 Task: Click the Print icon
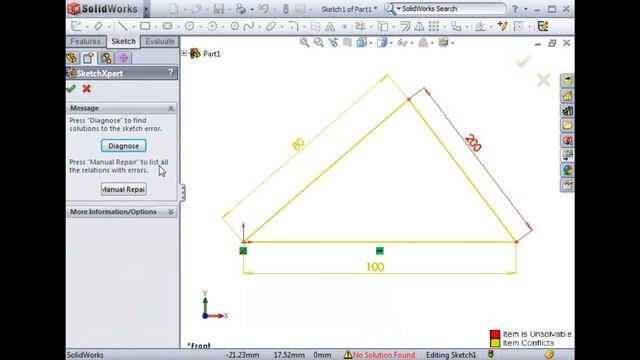point(241,9)
